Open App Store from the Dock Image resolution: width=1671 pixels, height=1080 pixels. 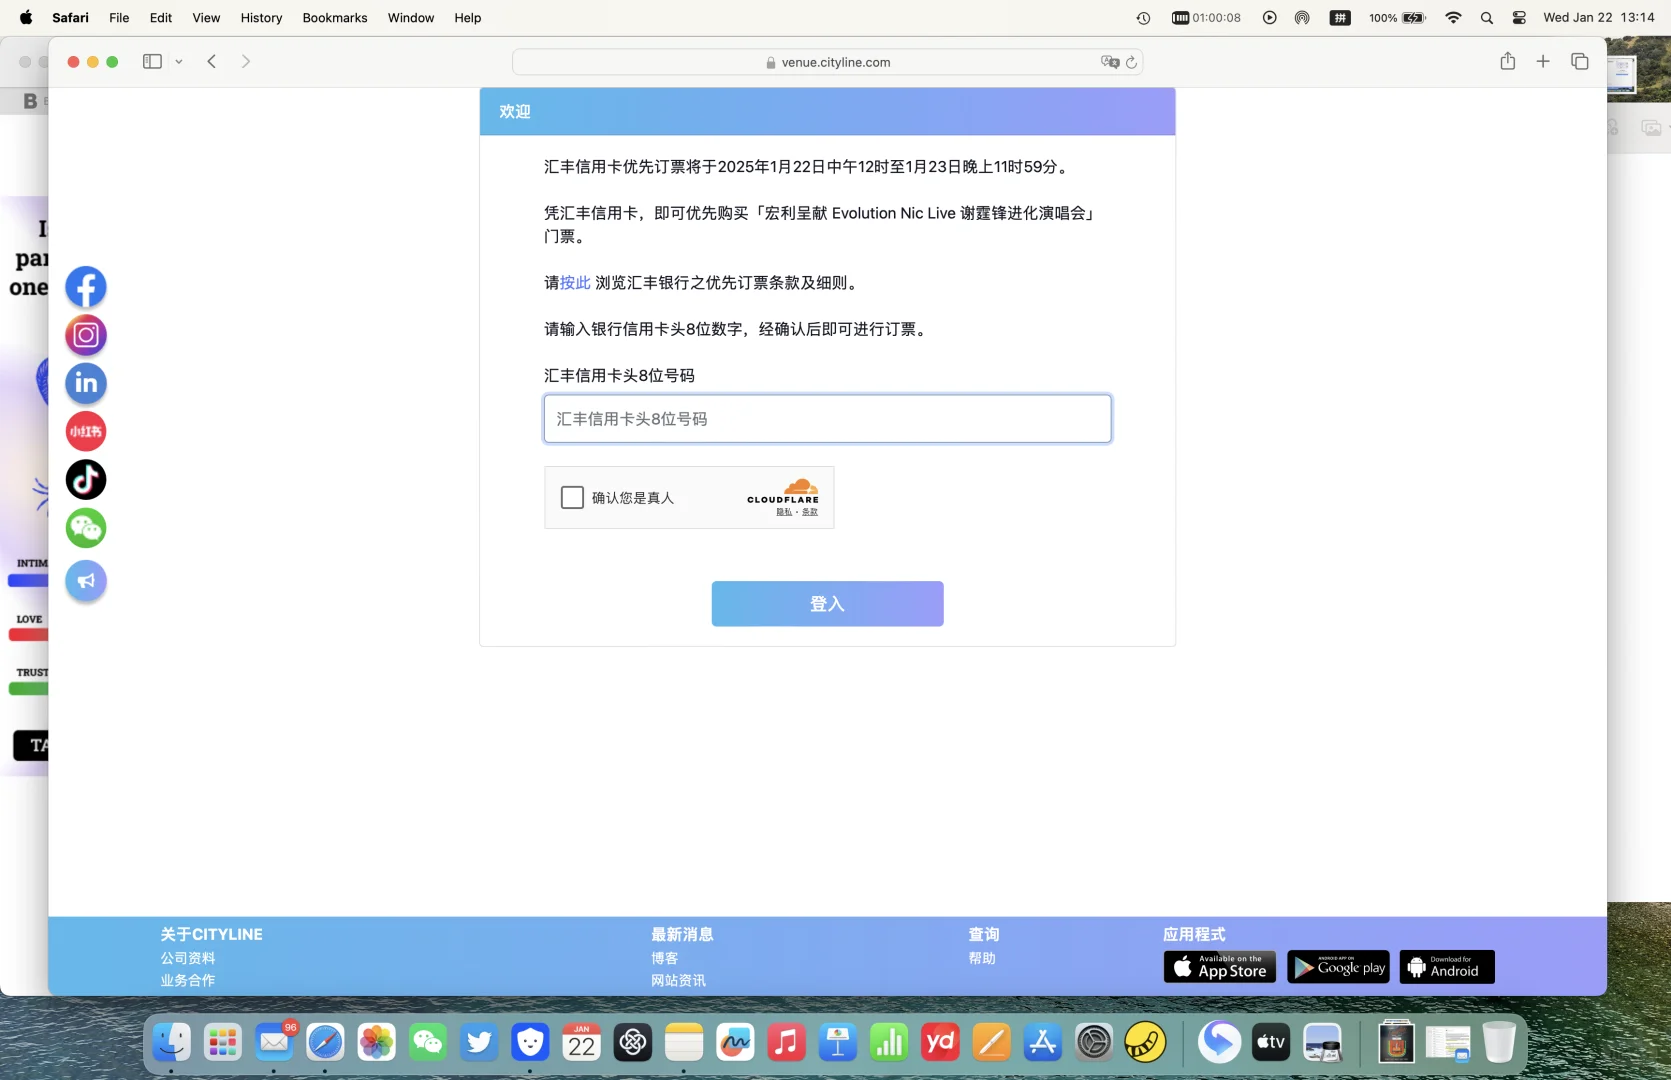tap(1042, 1043)
